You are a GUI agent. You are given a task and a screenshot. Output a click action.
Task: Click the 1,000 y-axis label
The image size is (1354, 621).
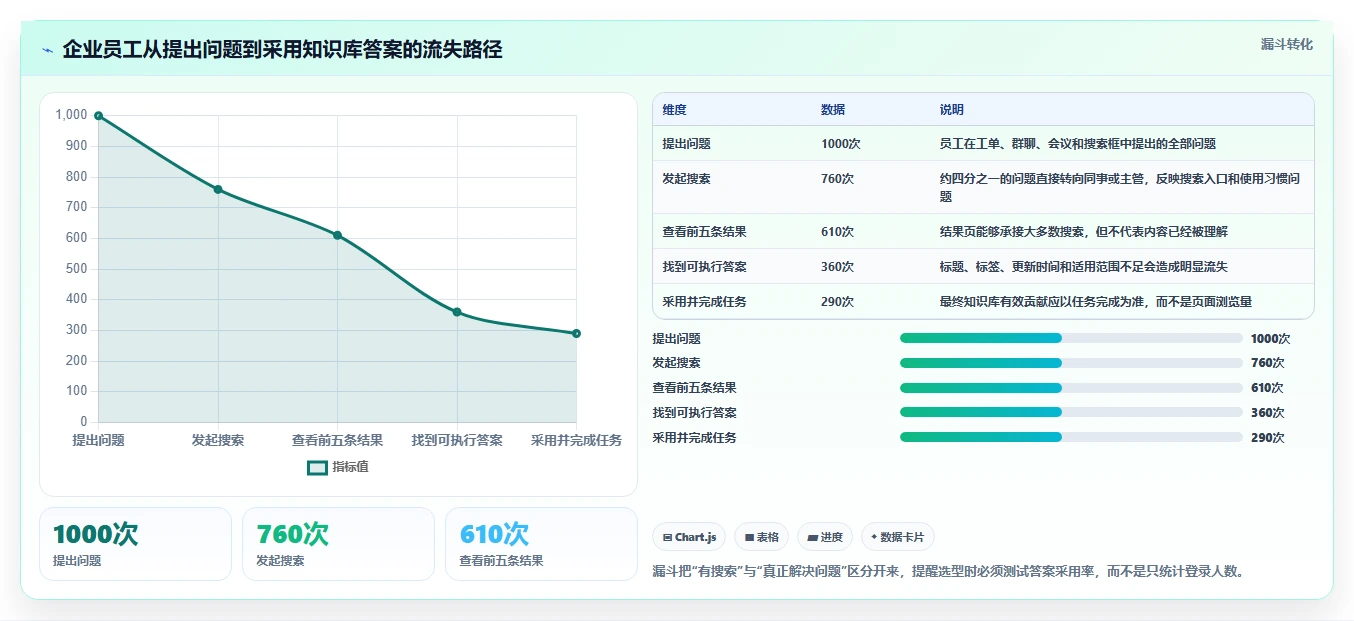click(x=71, y=115)
